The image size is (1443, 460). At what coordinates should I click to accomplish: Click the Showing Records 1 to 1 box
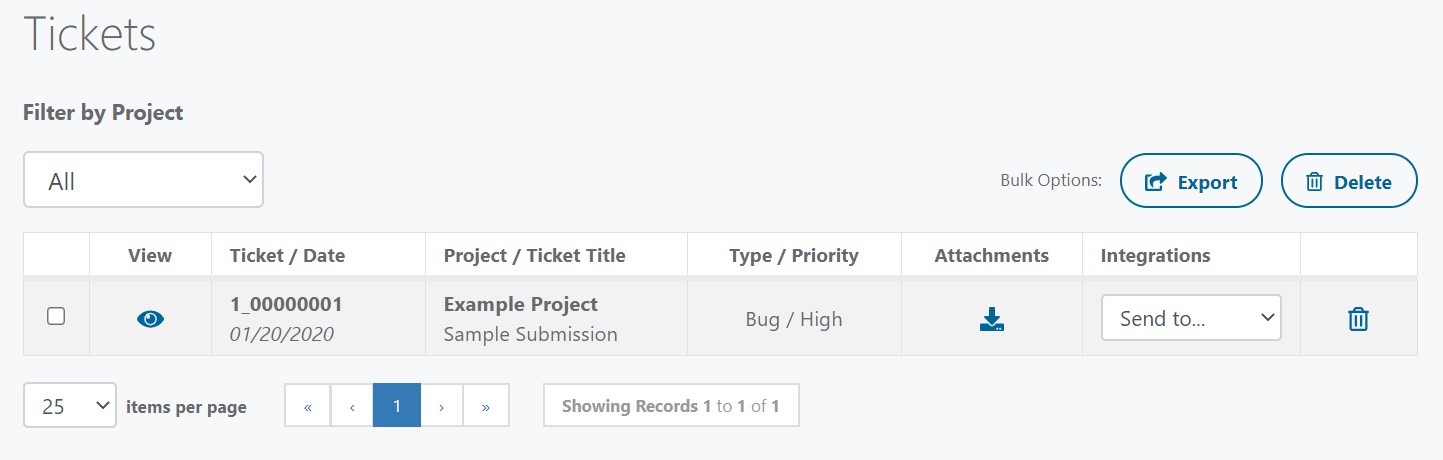671,406
